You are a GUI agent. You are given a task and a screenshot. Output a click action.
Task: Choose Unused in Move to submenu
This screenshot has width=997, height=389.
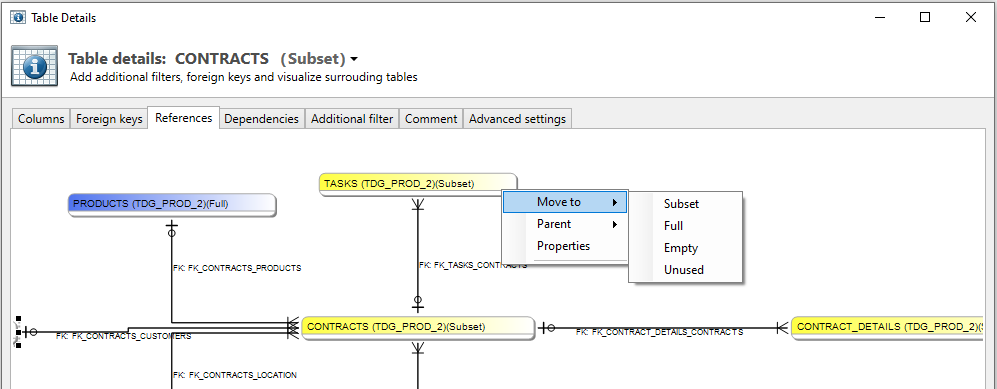[685, 270]
